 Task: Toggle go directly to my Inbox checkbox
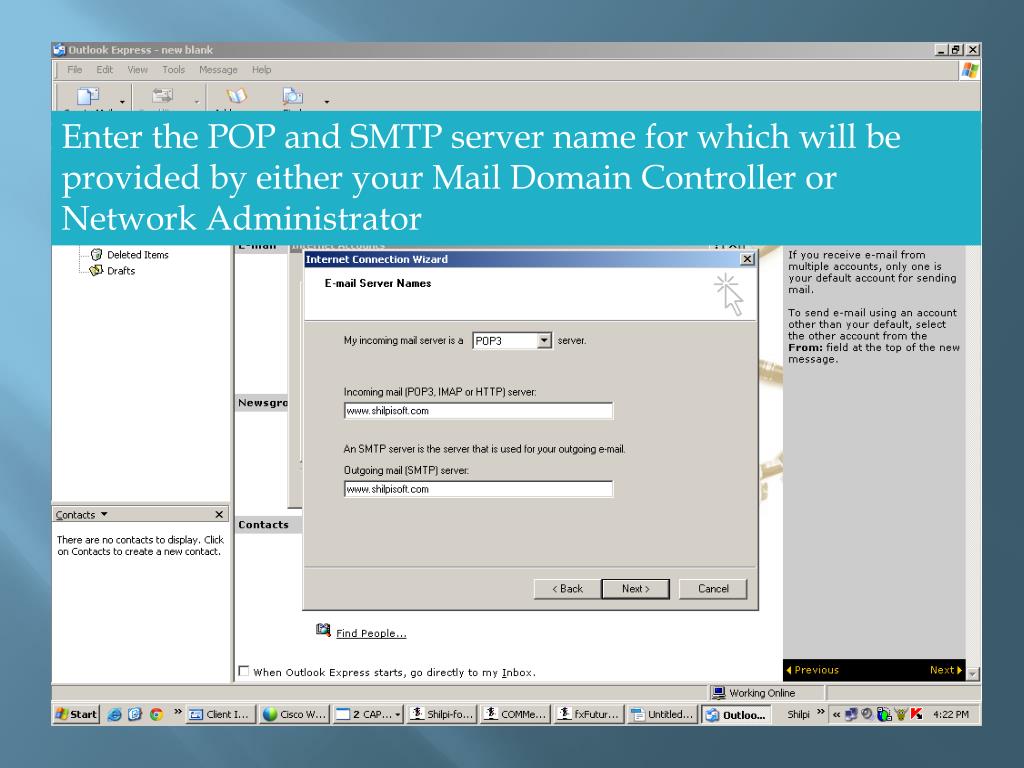[244, 671]
